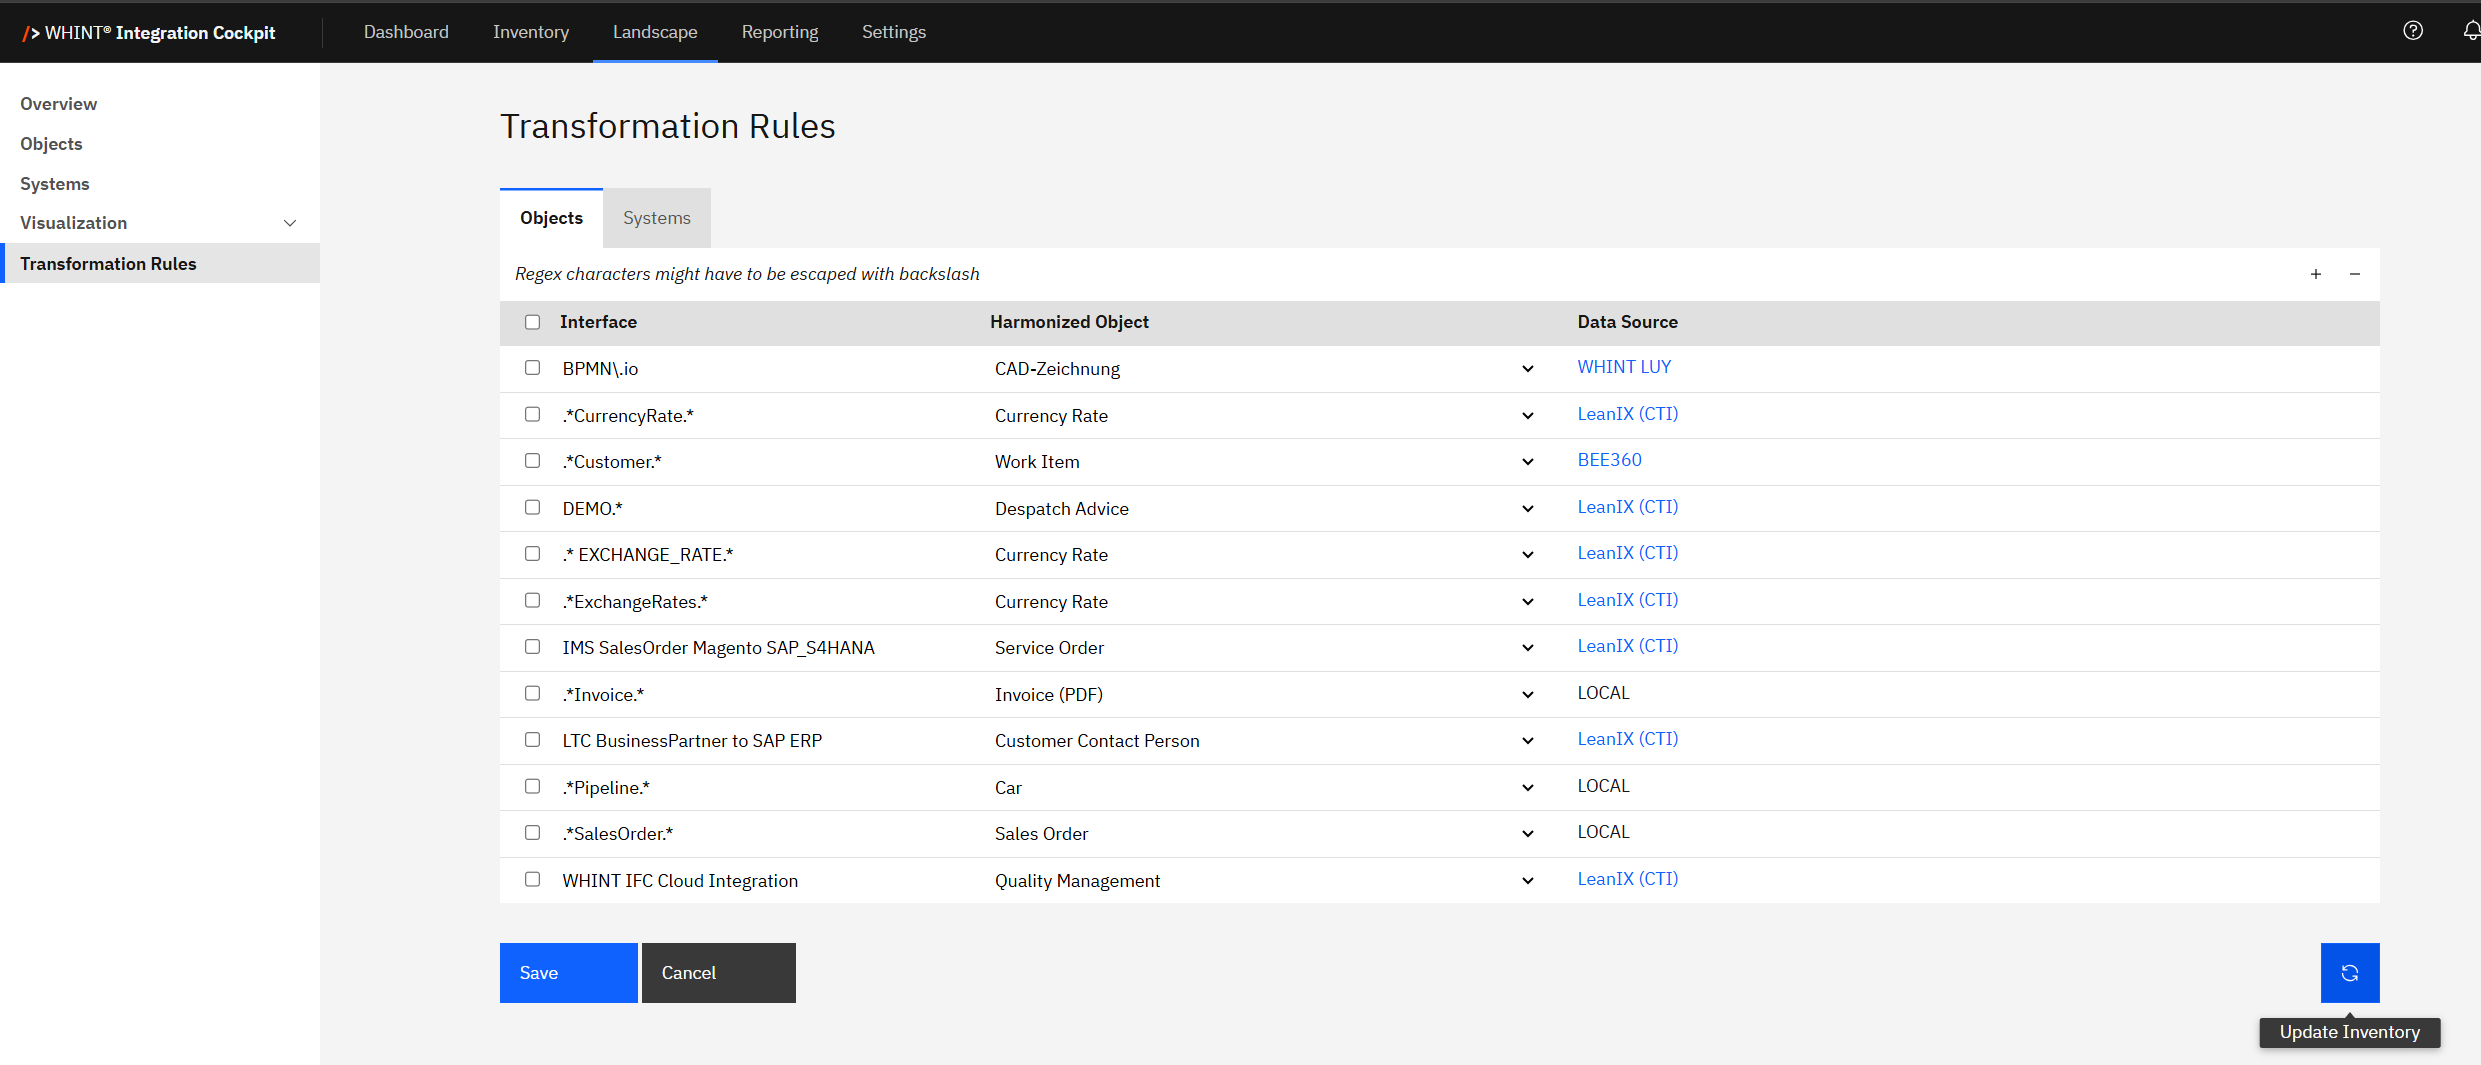
Task: Click the Save button
Action: pyautogui.click(x=568, y=972)
